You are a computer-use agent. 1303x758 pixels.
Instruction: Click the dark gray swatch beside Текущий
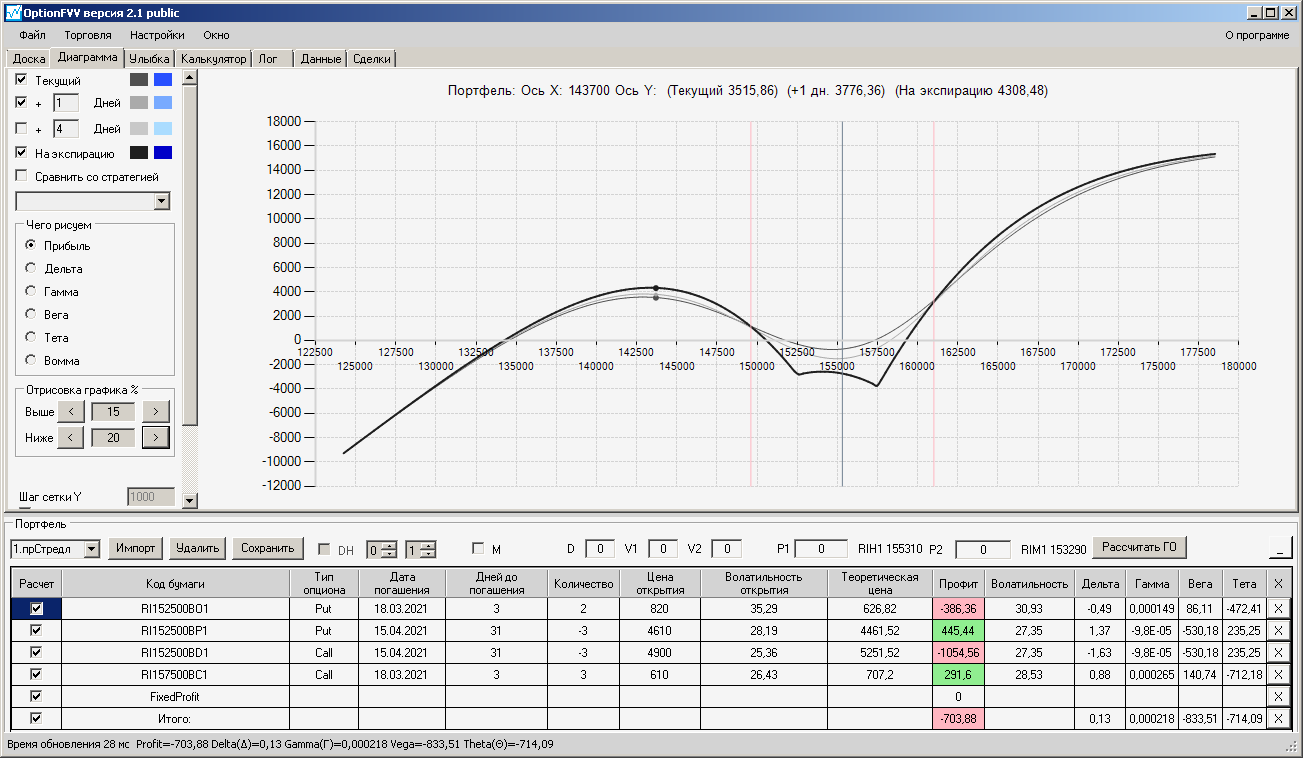[x=139, y=79]
